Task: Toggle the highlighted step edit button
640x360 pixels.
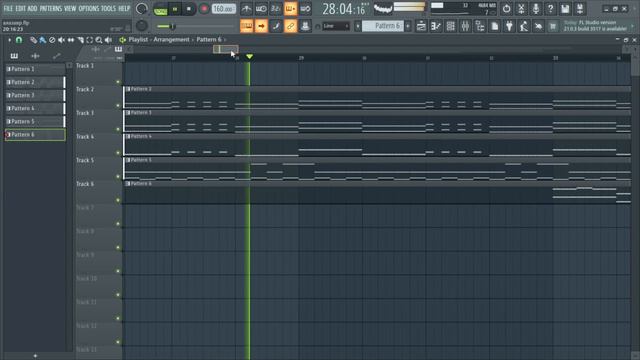Action: pos(291,9)
